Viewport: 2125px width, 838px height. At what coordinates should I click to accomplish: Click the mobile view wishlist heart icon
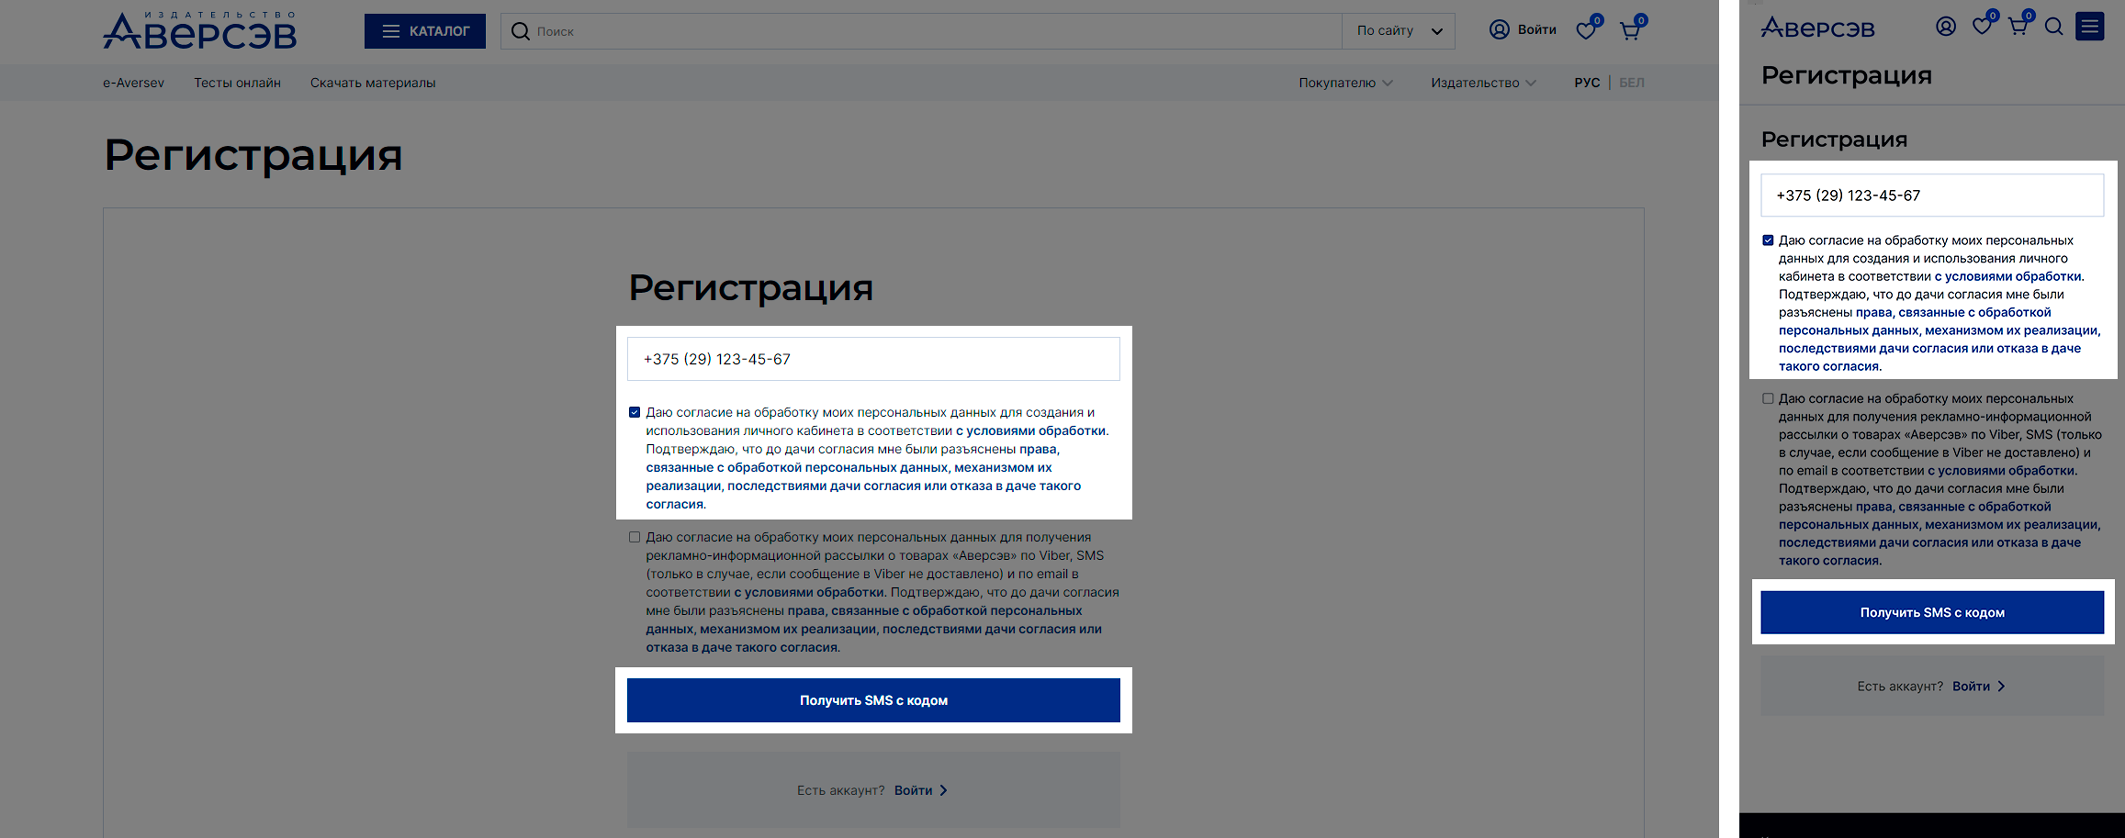pyautogui.click(x=1981, y=27)
